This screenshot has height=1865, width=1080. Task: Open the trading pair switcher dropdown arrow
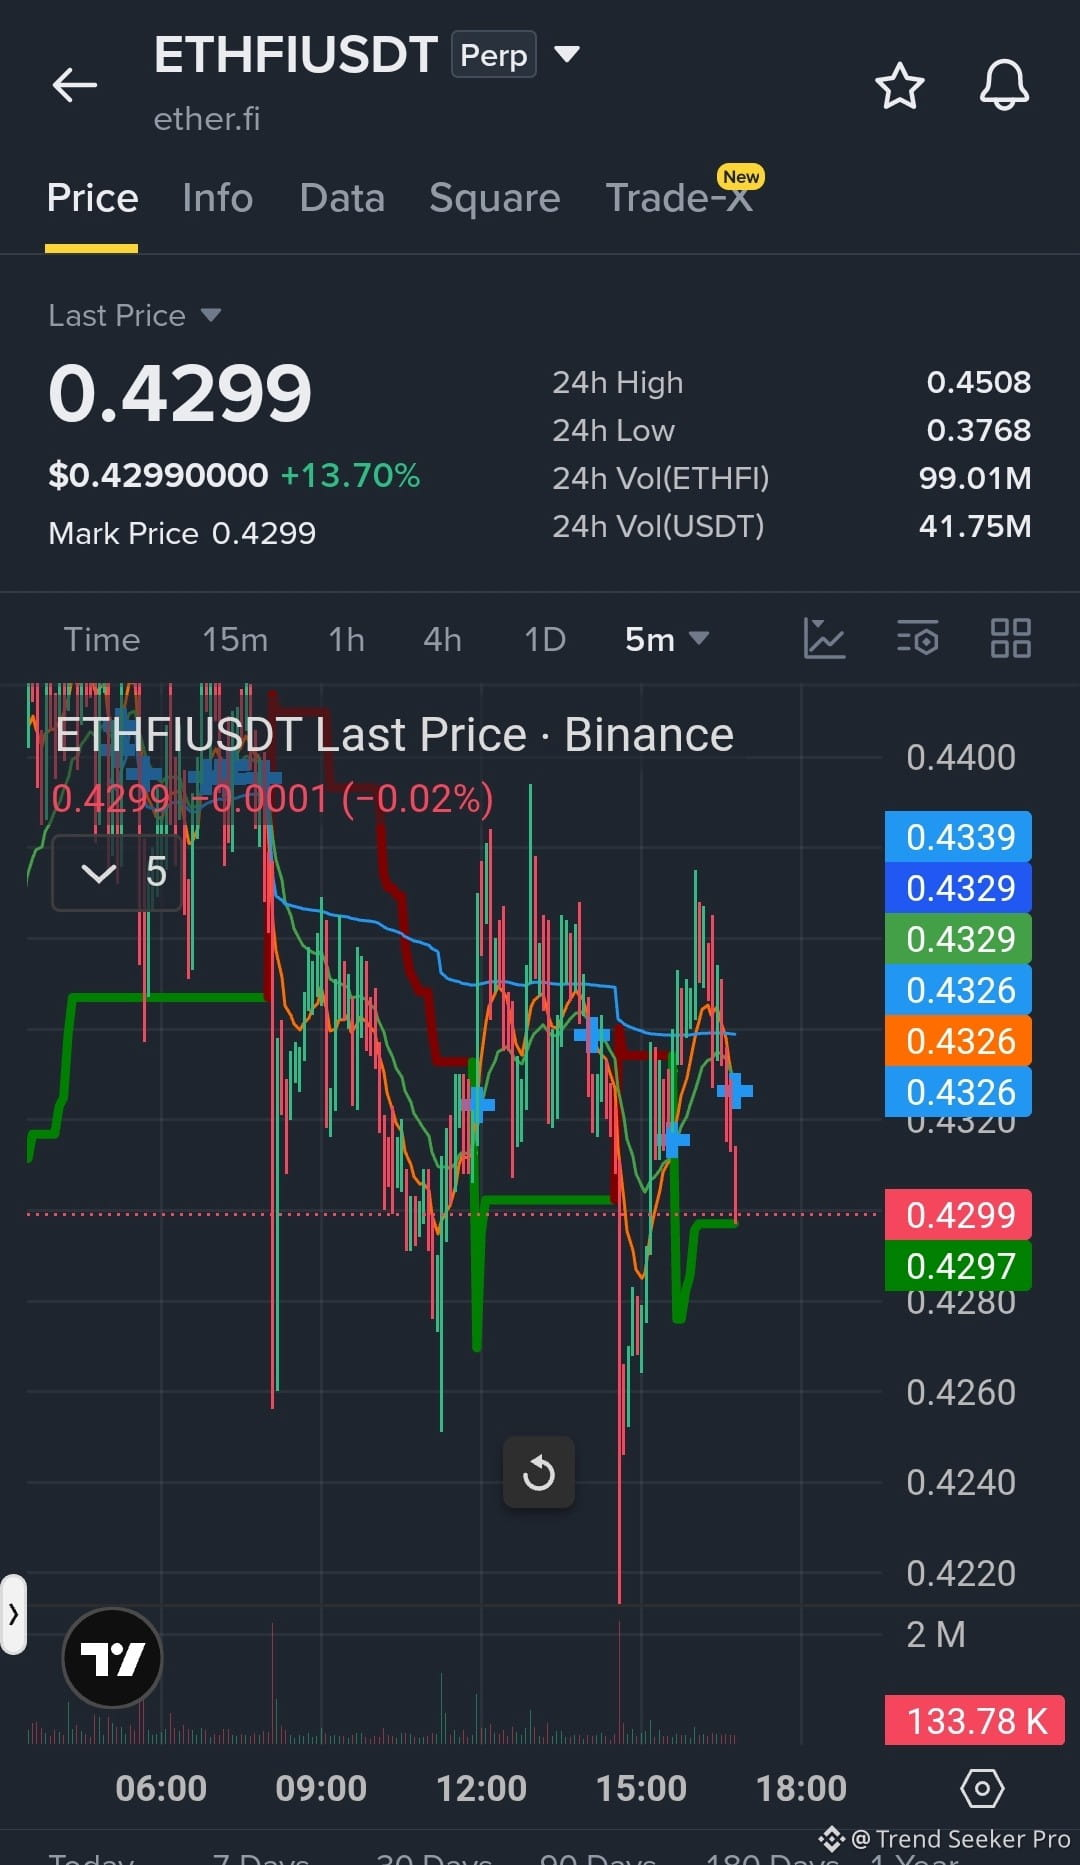coord(567,54)
